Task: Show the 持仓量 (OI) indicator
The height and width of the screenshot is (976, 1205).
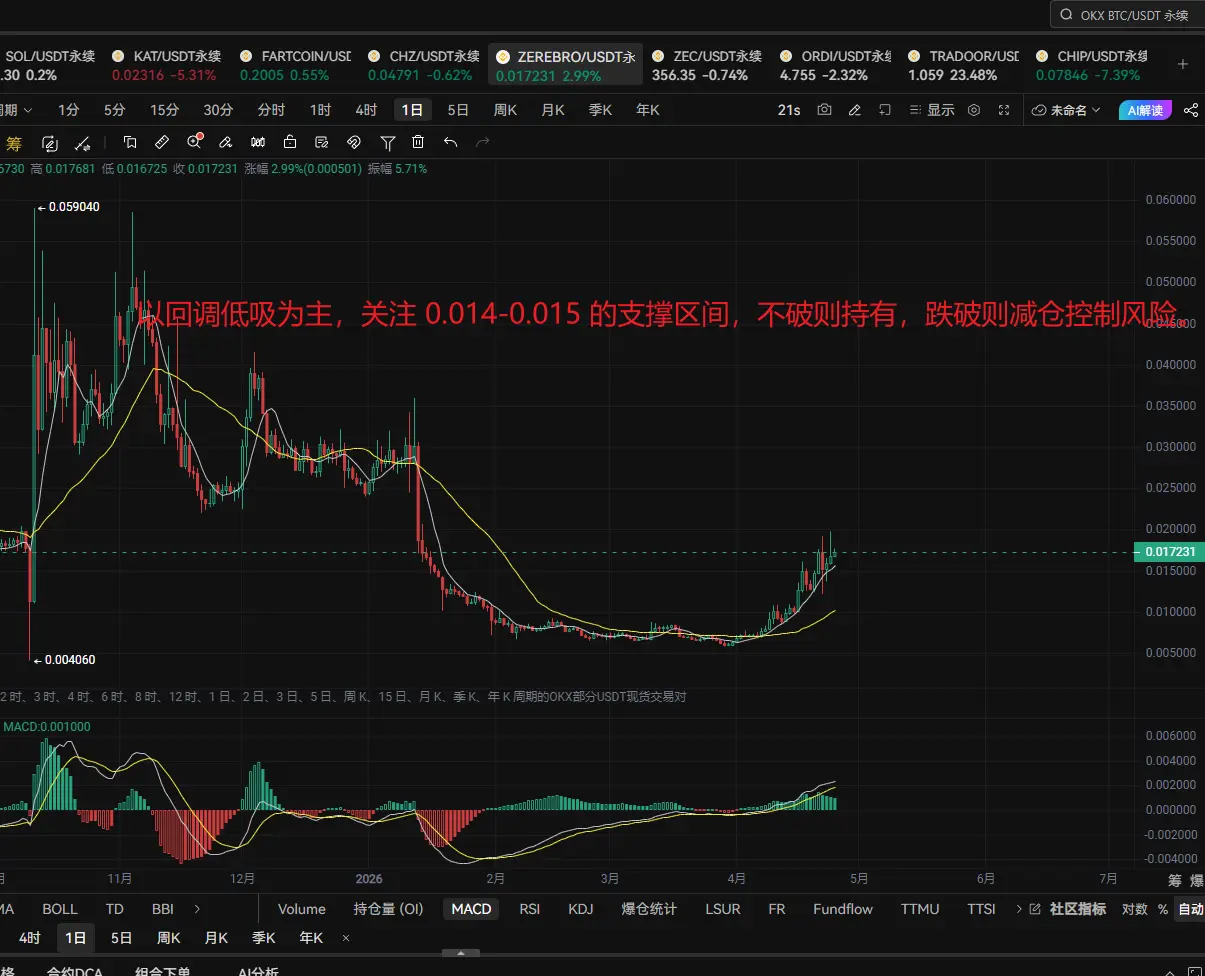Action: (x=389, y=909)
